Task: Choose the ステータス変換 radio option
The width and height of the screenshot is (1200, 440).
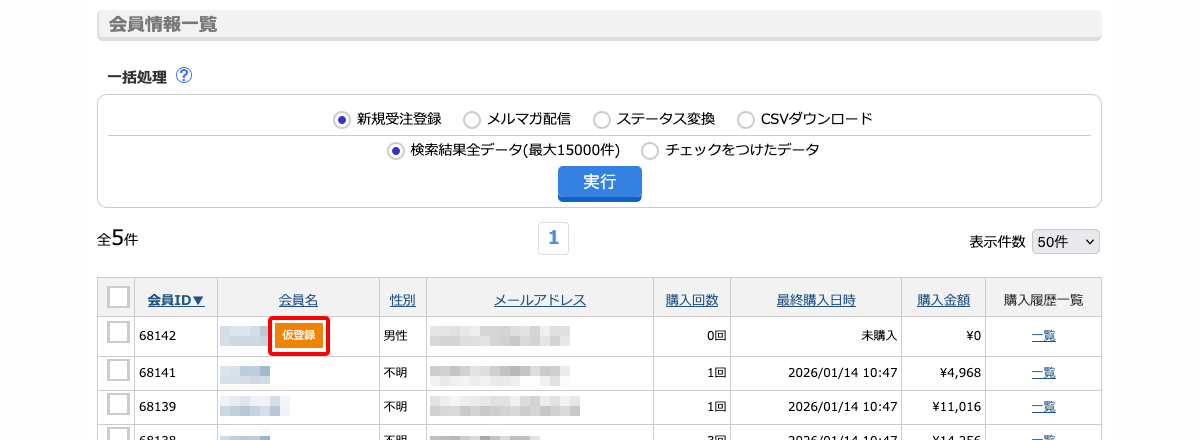Action: point(602,119)
